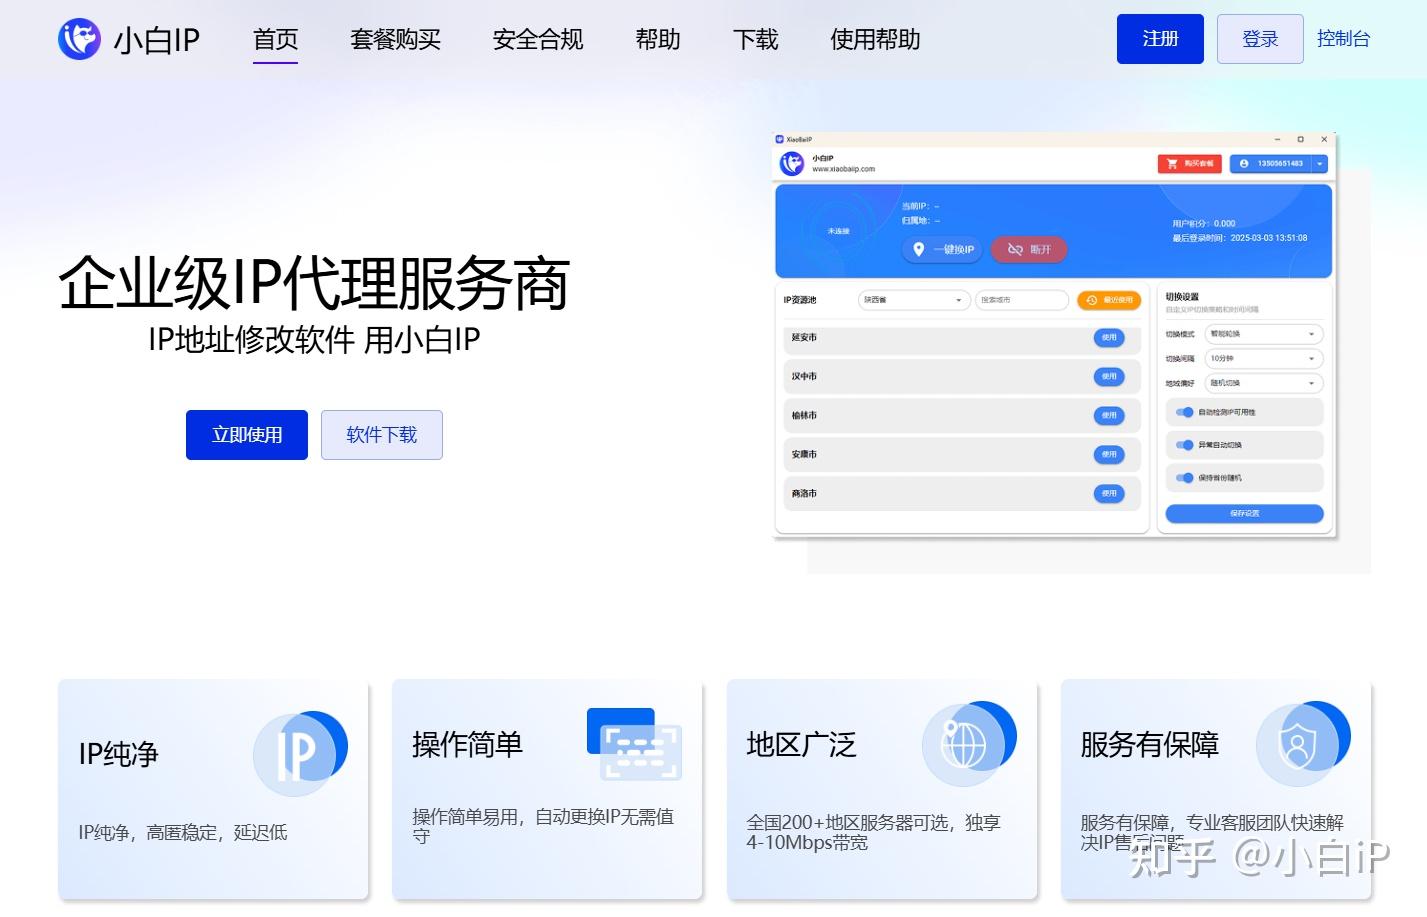The height and width of the screenshot is (917, 1427).
Task: Open the 下载 page from the navigation menu
Action: point(755,39)
